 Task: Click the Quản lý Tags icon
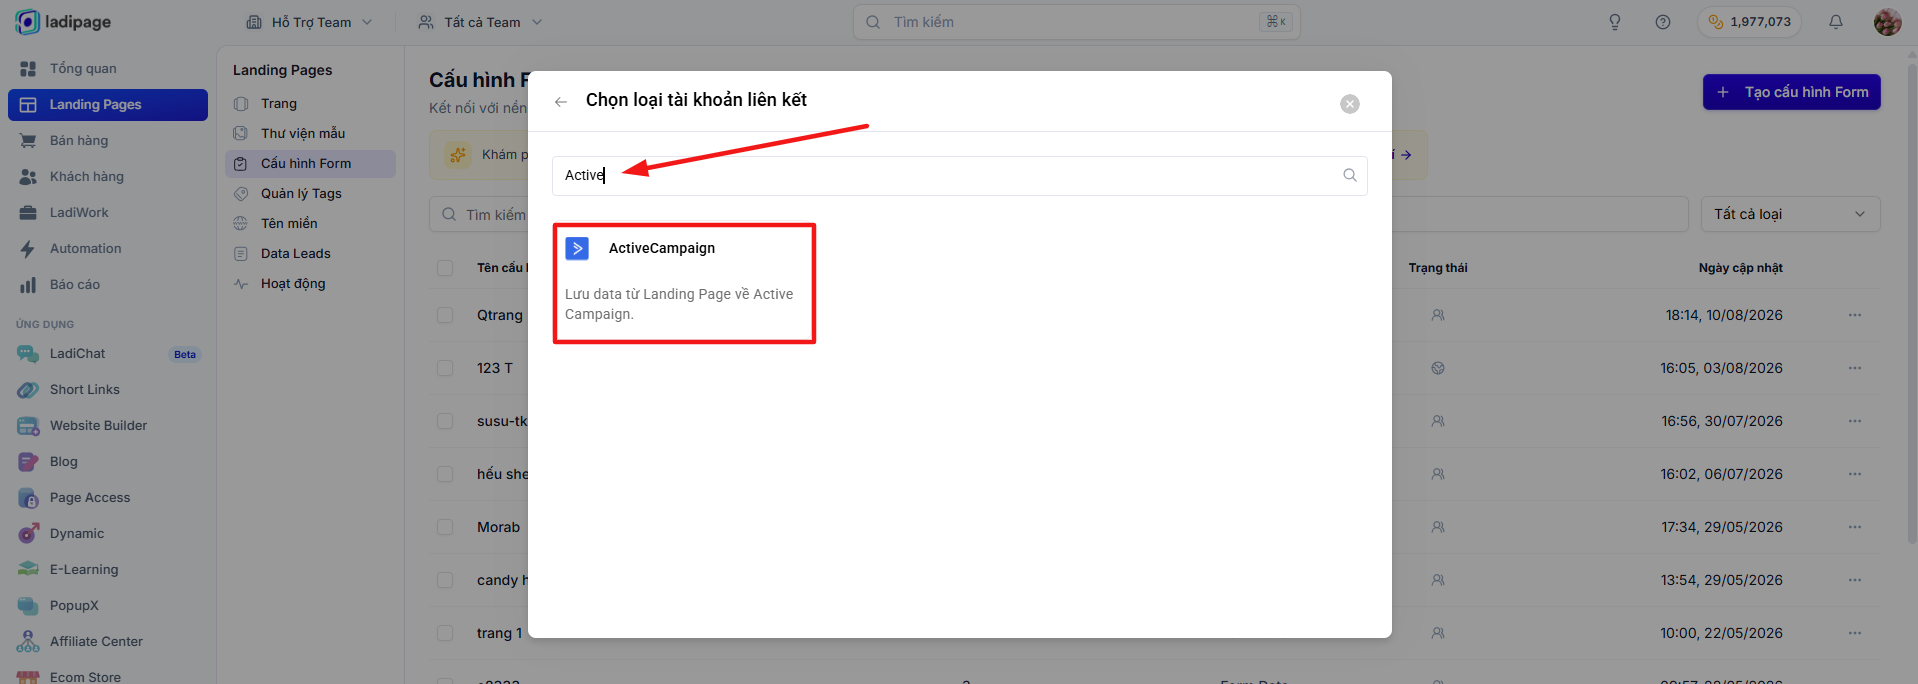[241, 194]
